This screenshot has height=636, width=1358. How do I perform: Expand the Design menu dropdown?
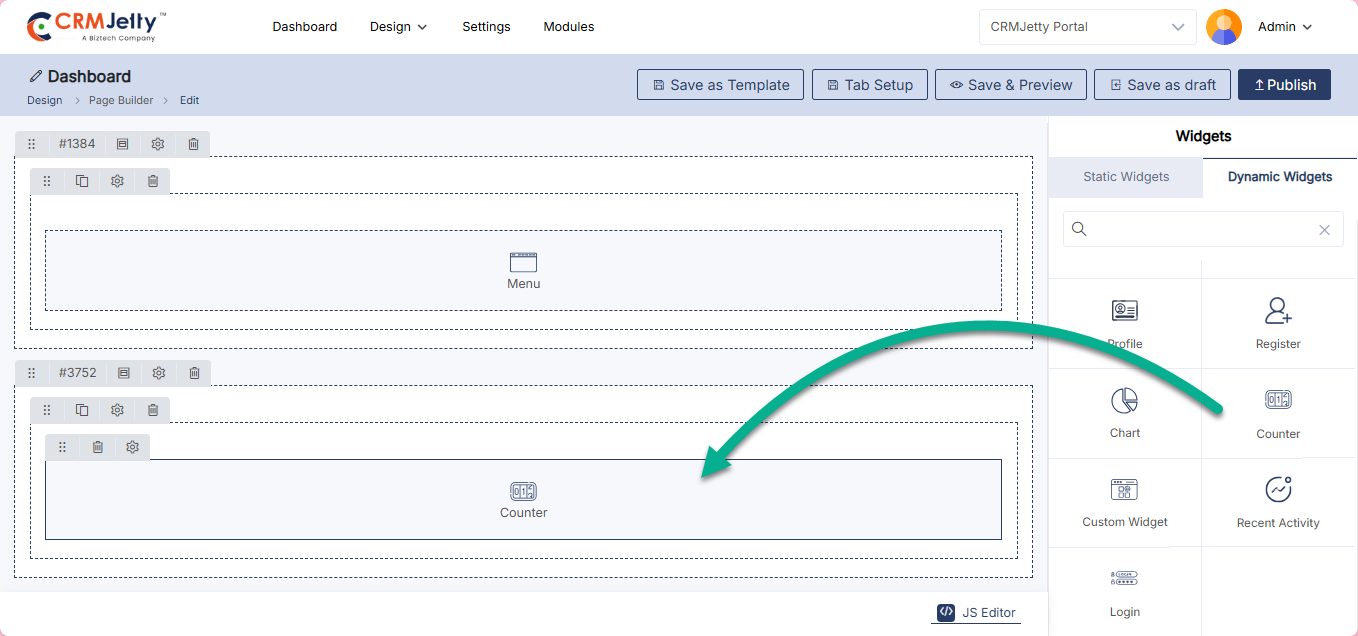point(398,27)
